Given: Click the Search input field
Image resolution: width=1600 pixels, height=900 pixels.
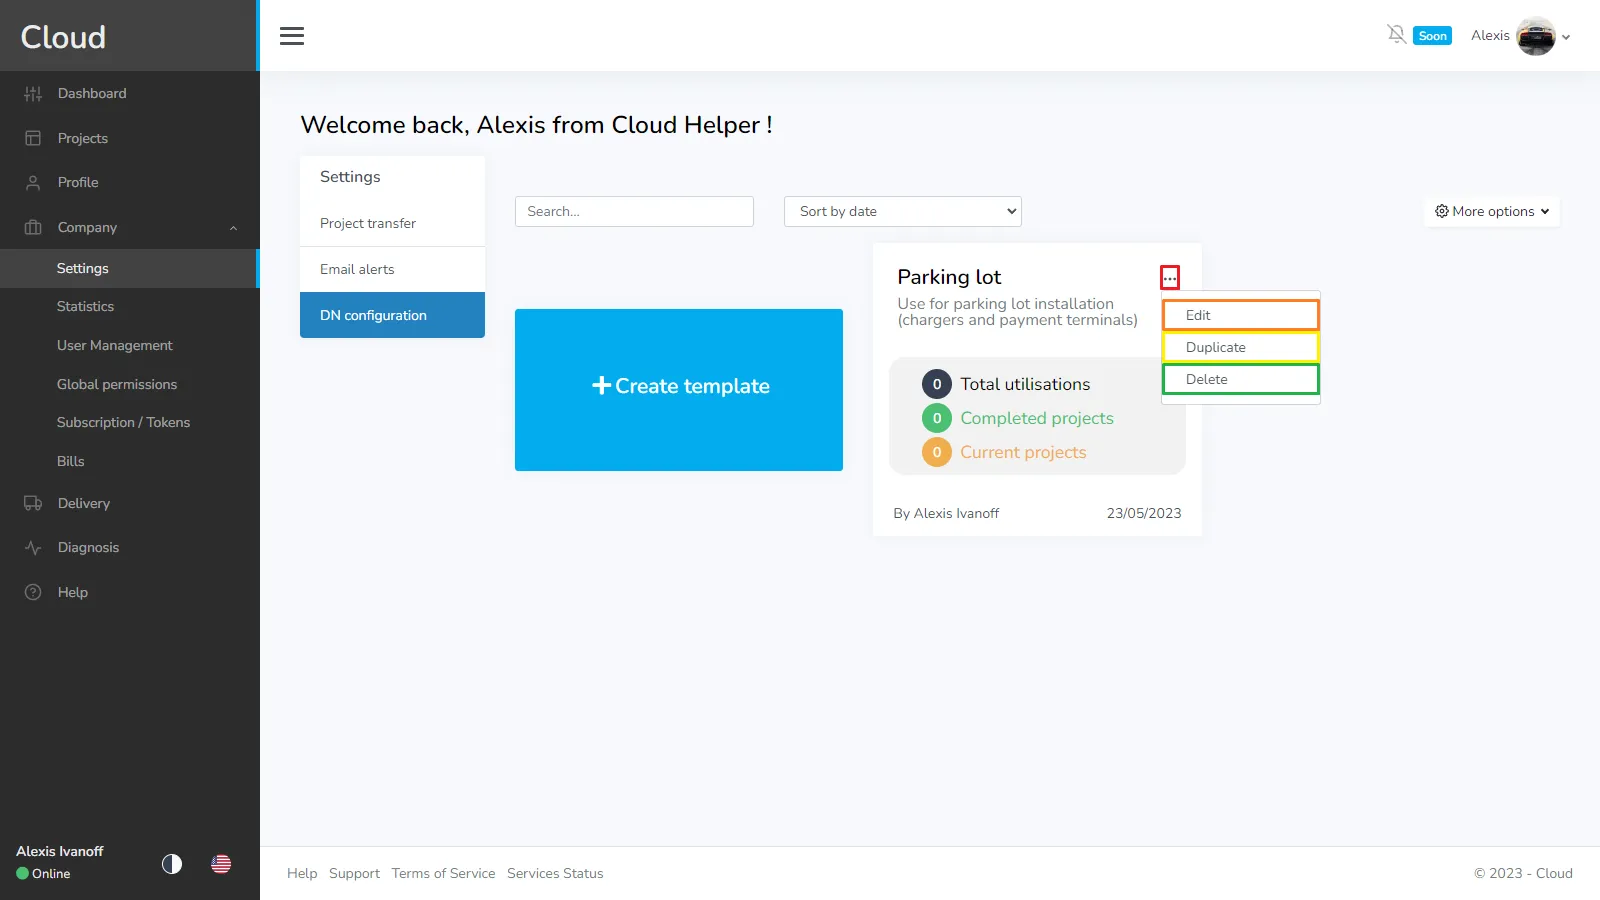Looking at the screenshot, I should [x=634, y=211].
